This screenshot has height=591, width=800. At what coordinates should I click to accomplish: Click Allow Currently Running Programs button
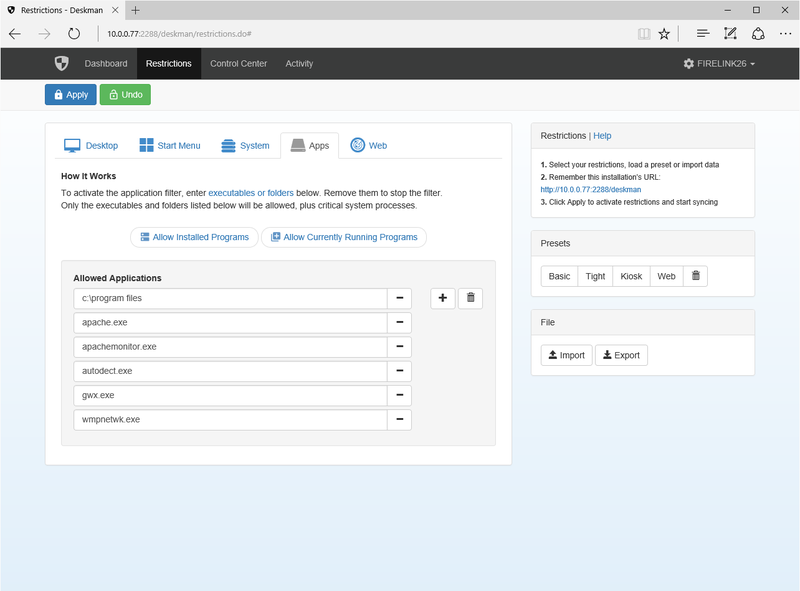pos(344,237)
